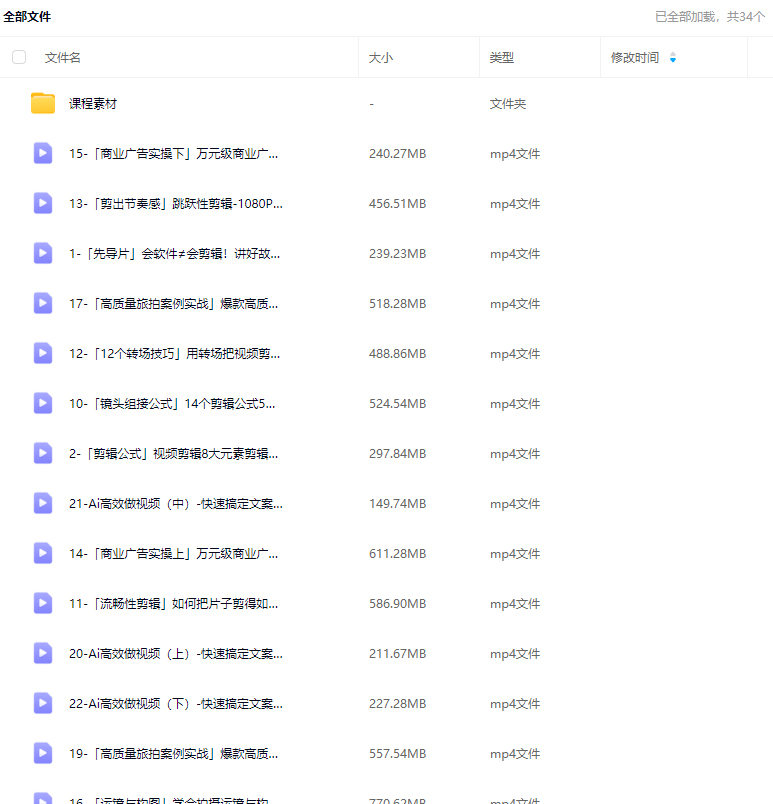Click the 全部文件 breadcrumb title

click(27, 17)
